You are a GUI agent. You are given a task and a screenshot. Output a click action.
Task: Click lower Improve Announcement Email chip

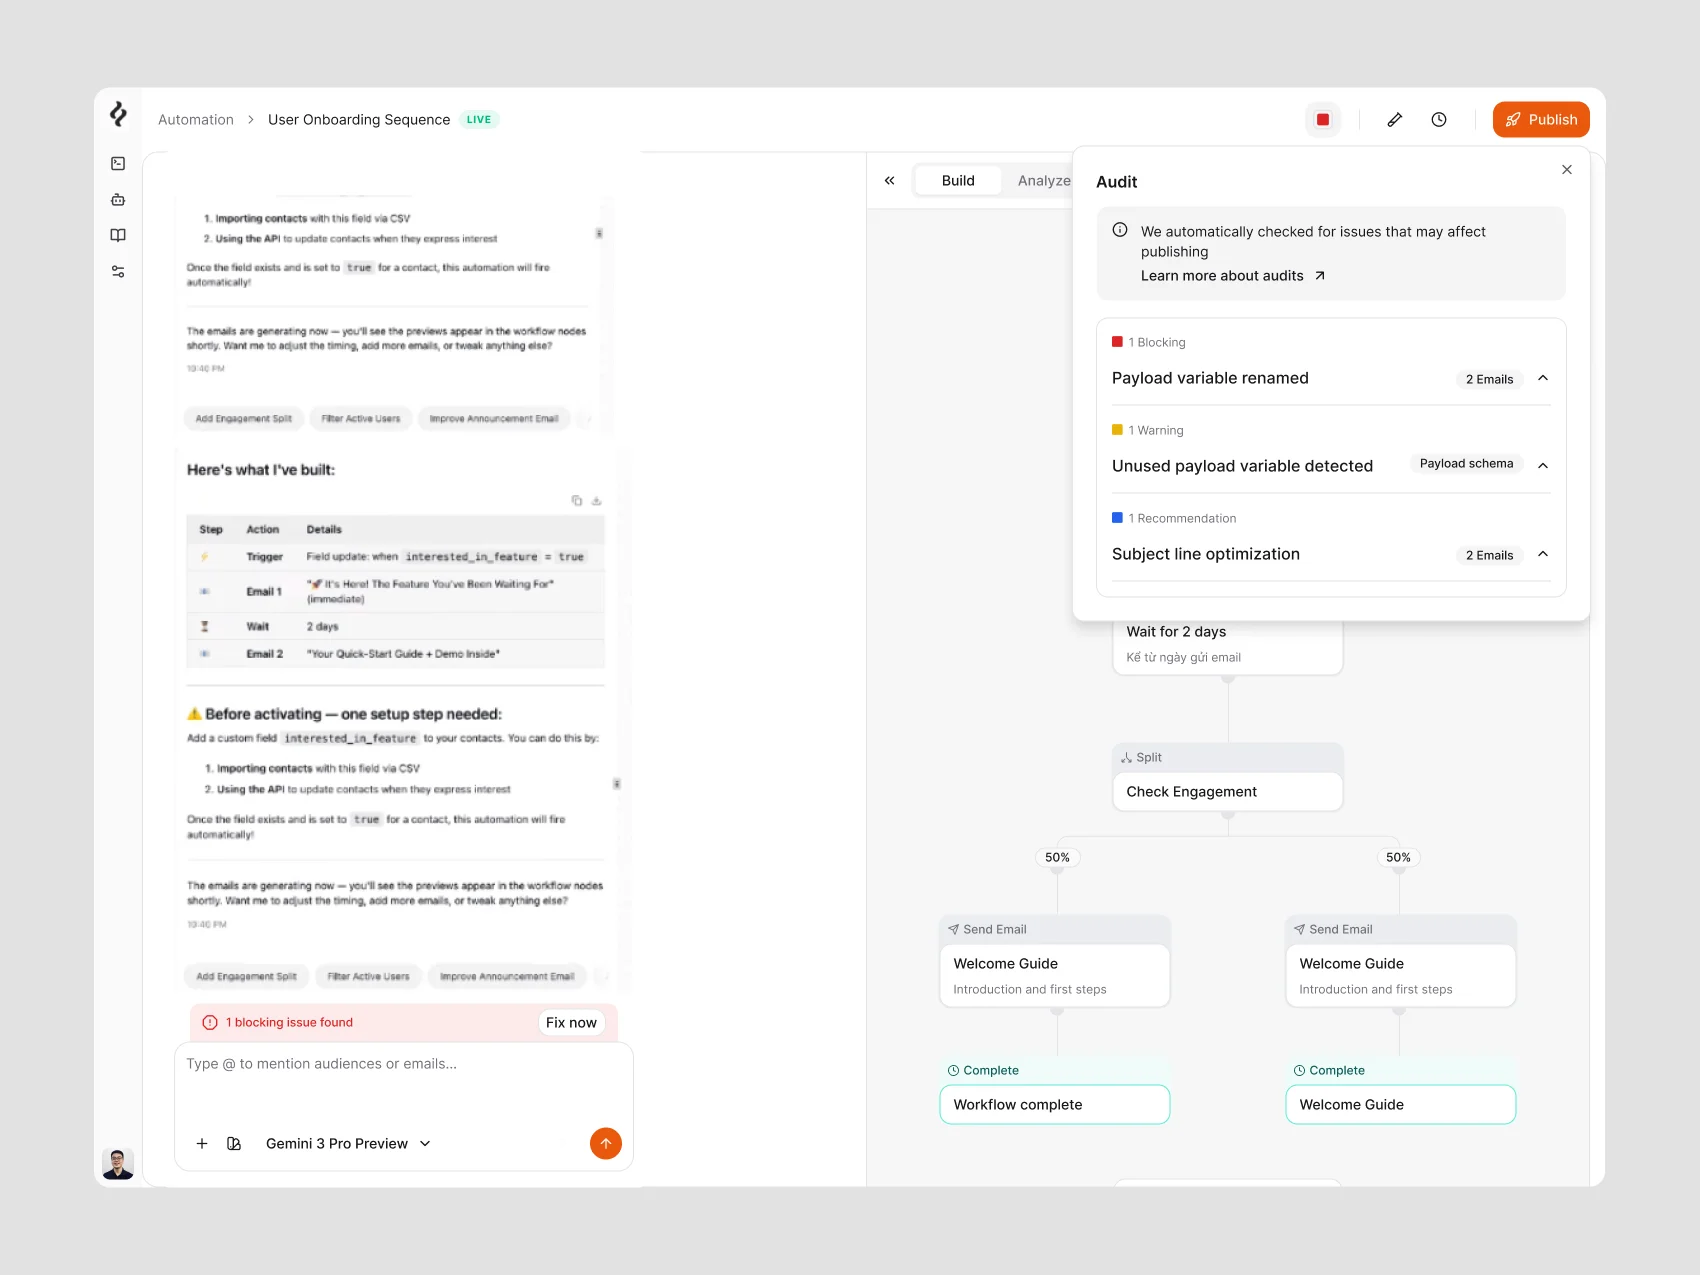coord(507,976)
